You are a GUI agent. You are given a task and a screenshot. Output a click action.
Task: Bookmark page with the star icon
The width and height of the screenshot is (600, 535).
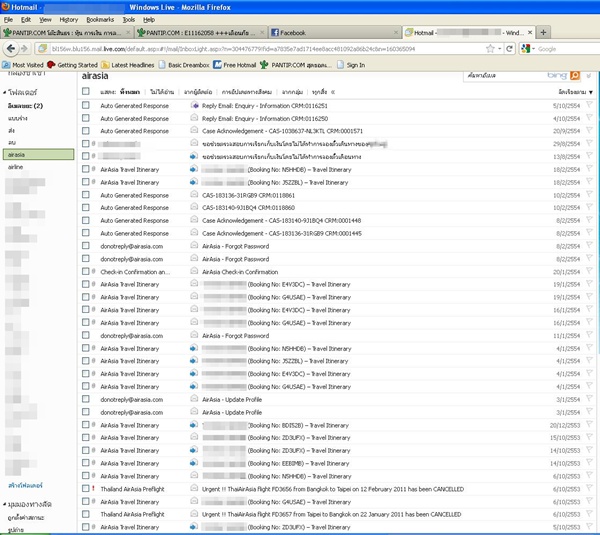coord(490,49)
